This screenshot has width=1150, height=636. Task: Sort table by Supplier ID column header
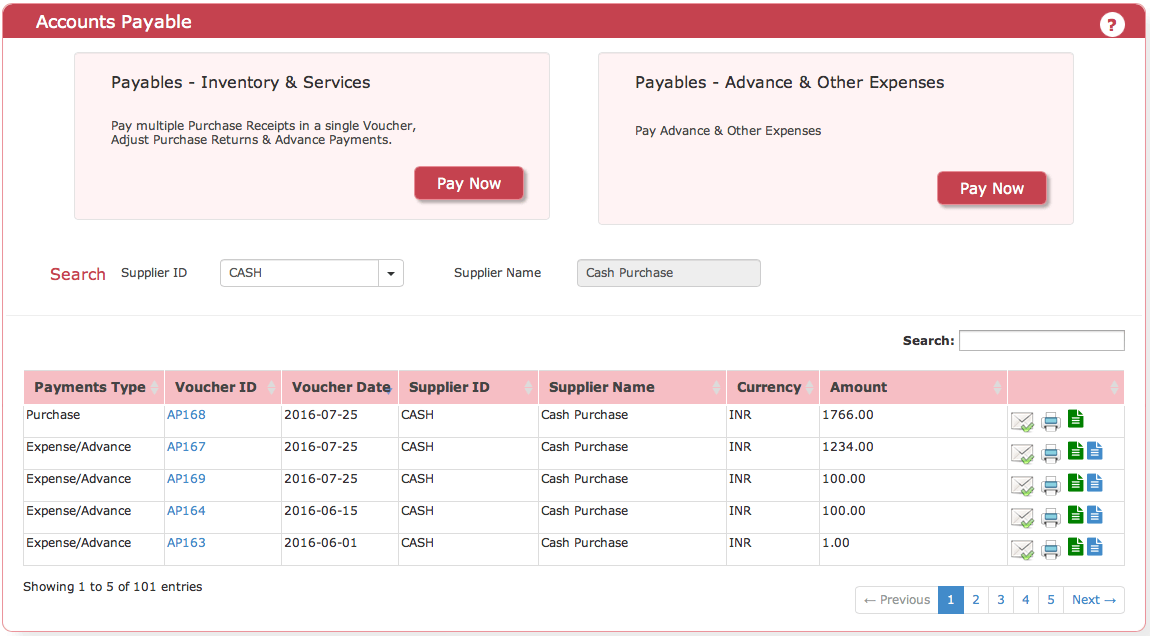click(x=469, y=387)
